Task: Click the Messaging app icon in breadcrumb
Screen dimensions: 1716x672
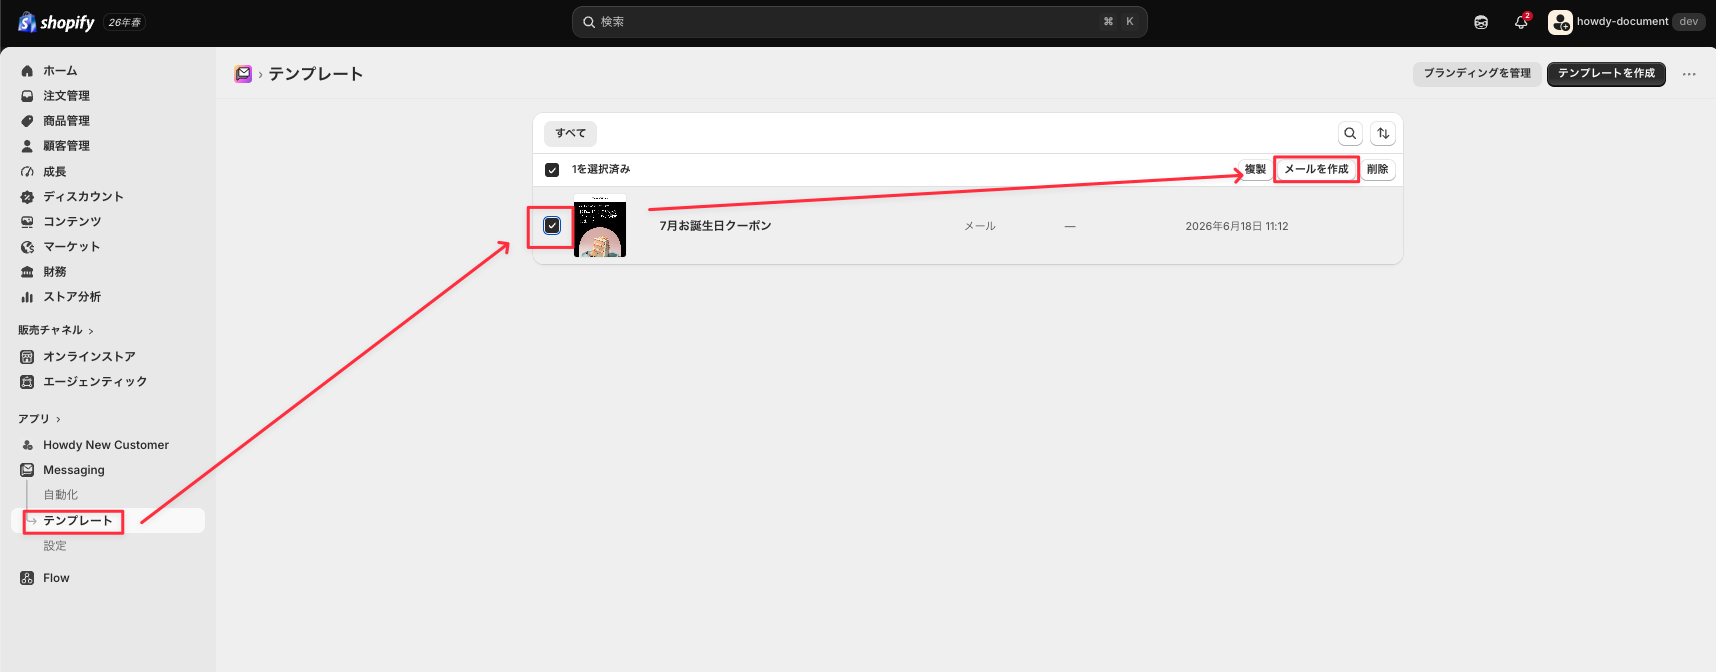Action: pos(243,74)
